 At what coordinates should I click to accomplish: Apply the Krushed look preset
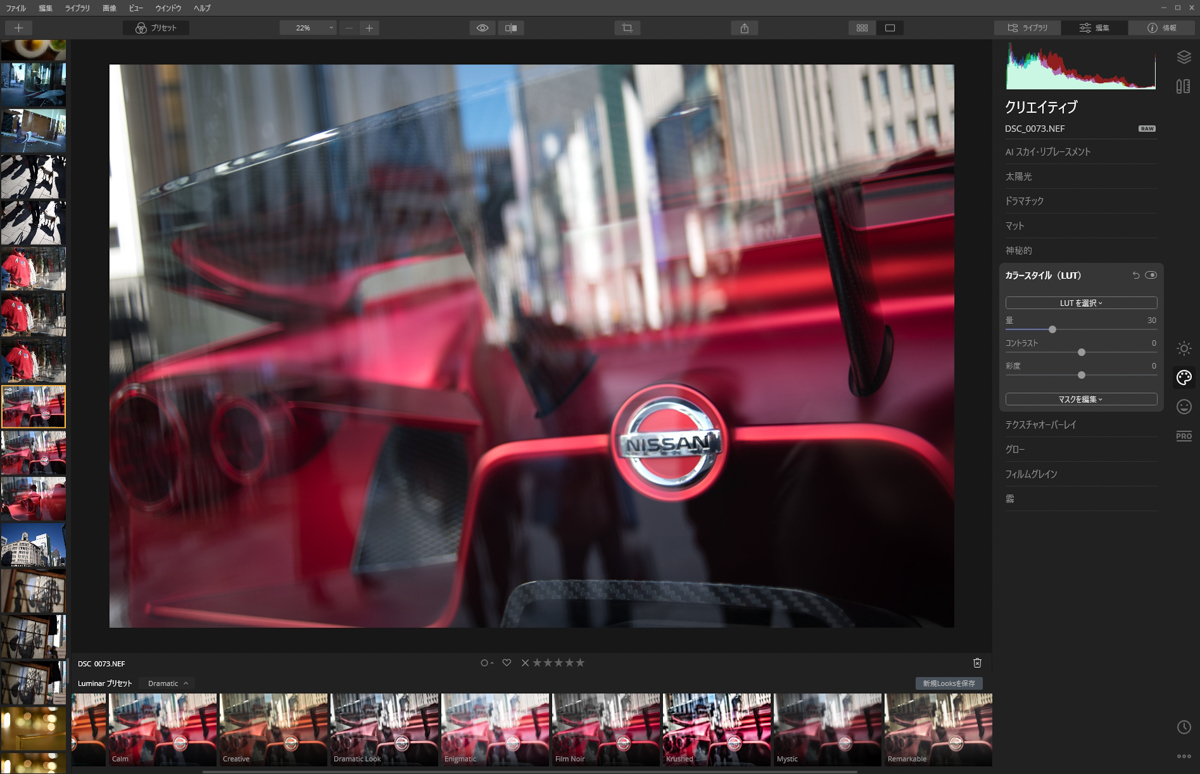click(717, 730)
